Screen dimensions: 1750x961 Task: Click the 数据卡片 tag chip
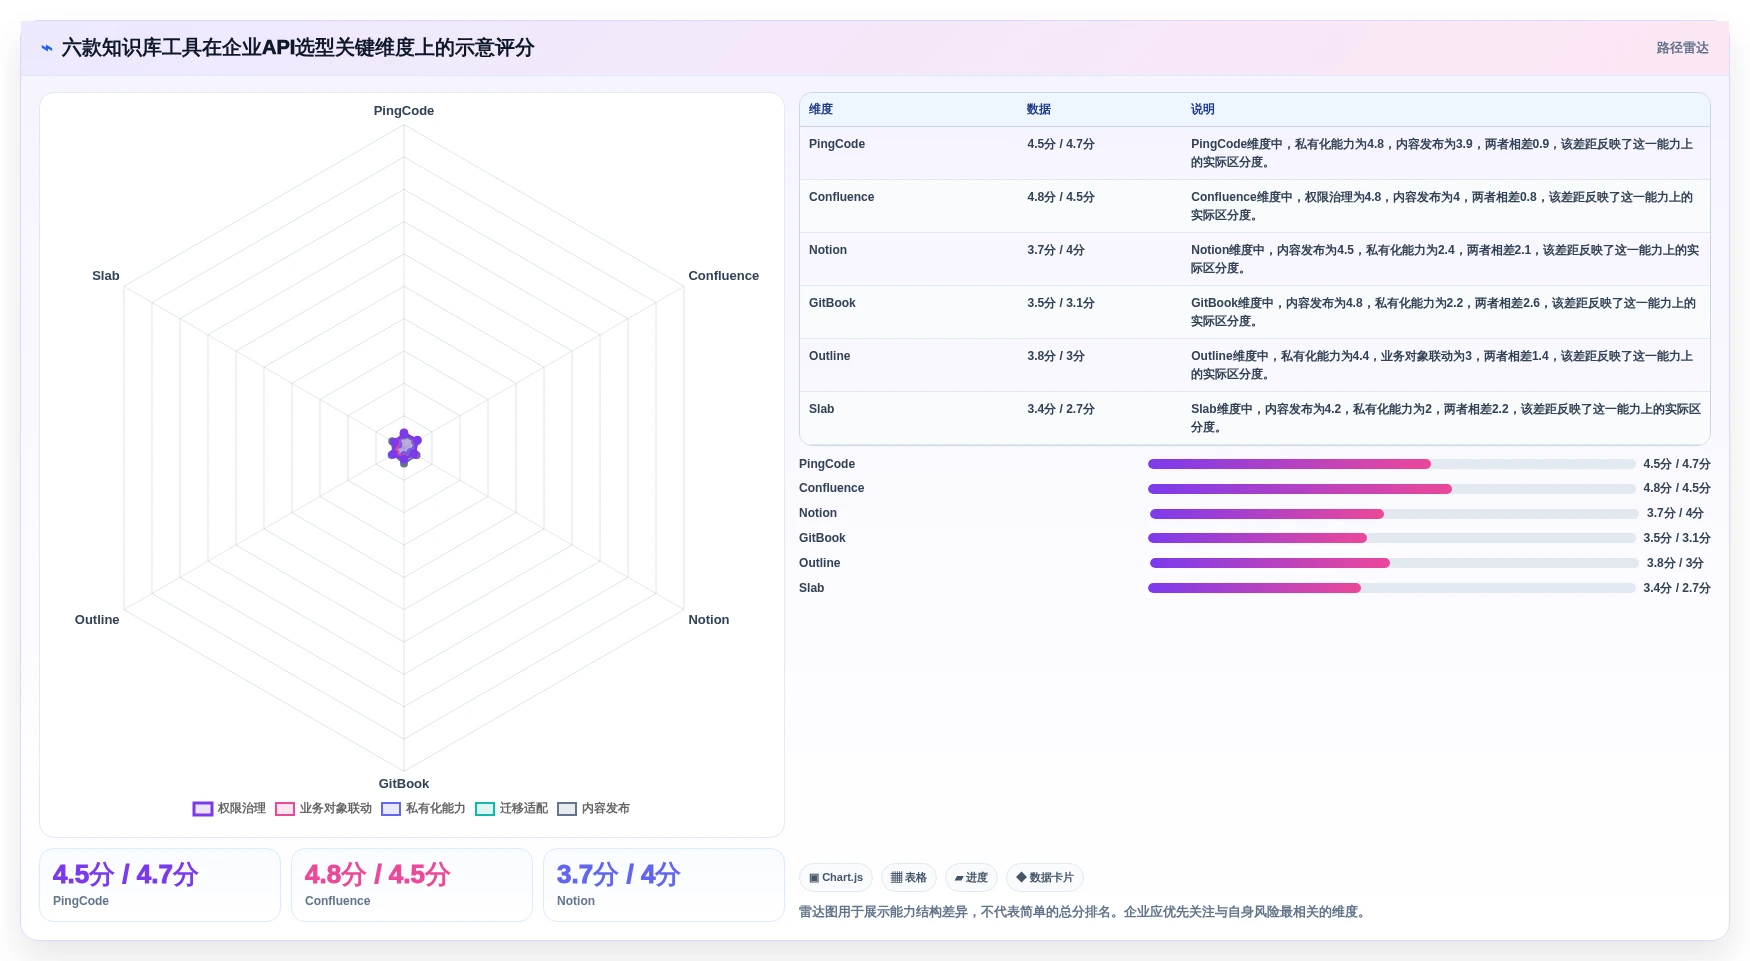click(1045, 877)
